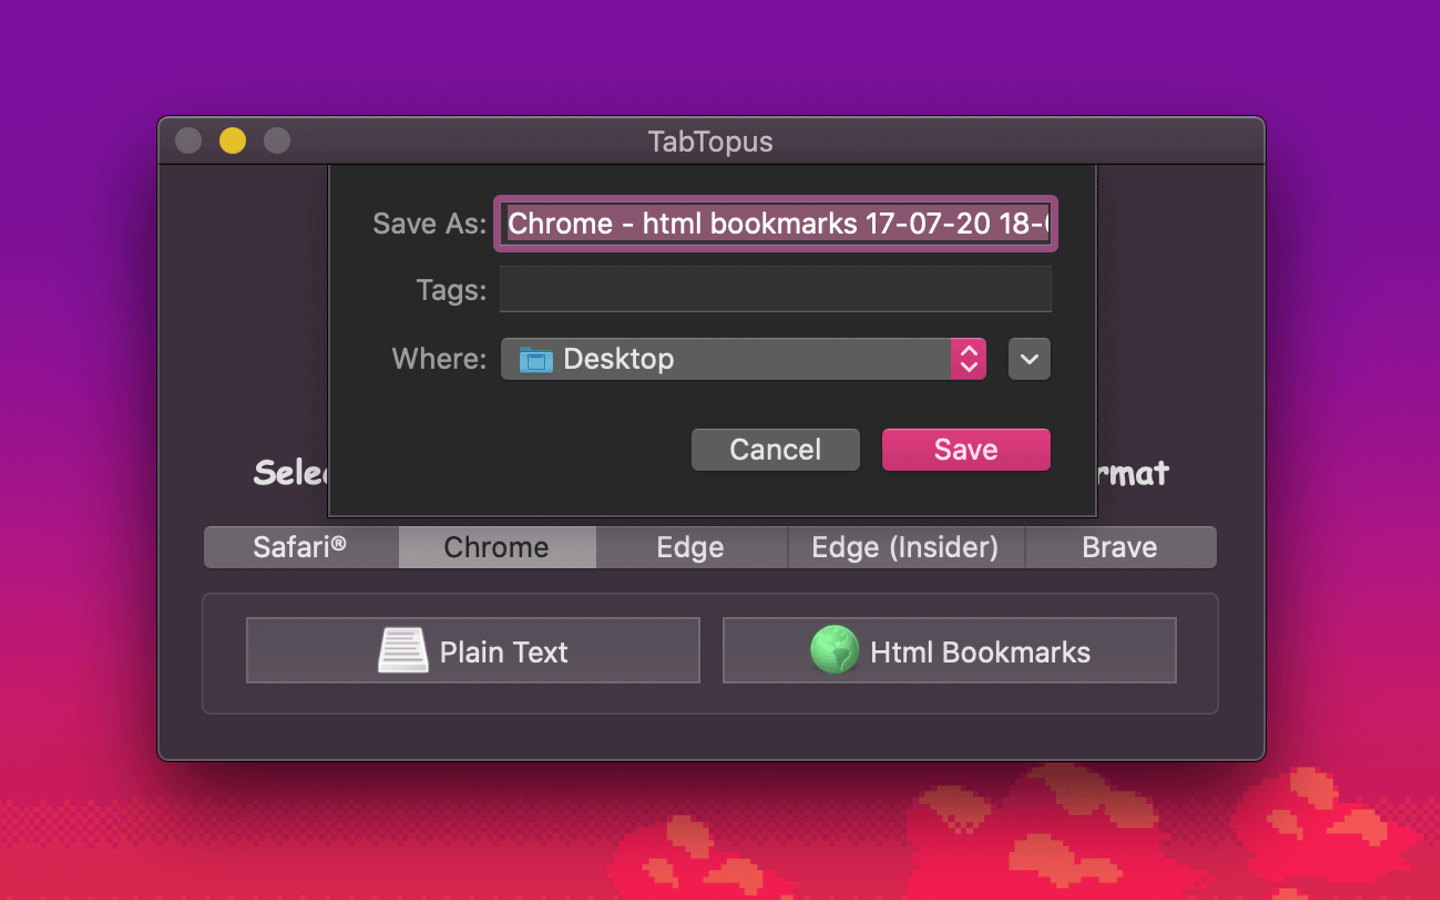Image resolution: width=1440 pixels, height=900 pixels.
Task: Click into the Save As filename field
Action: click(776, 224)
